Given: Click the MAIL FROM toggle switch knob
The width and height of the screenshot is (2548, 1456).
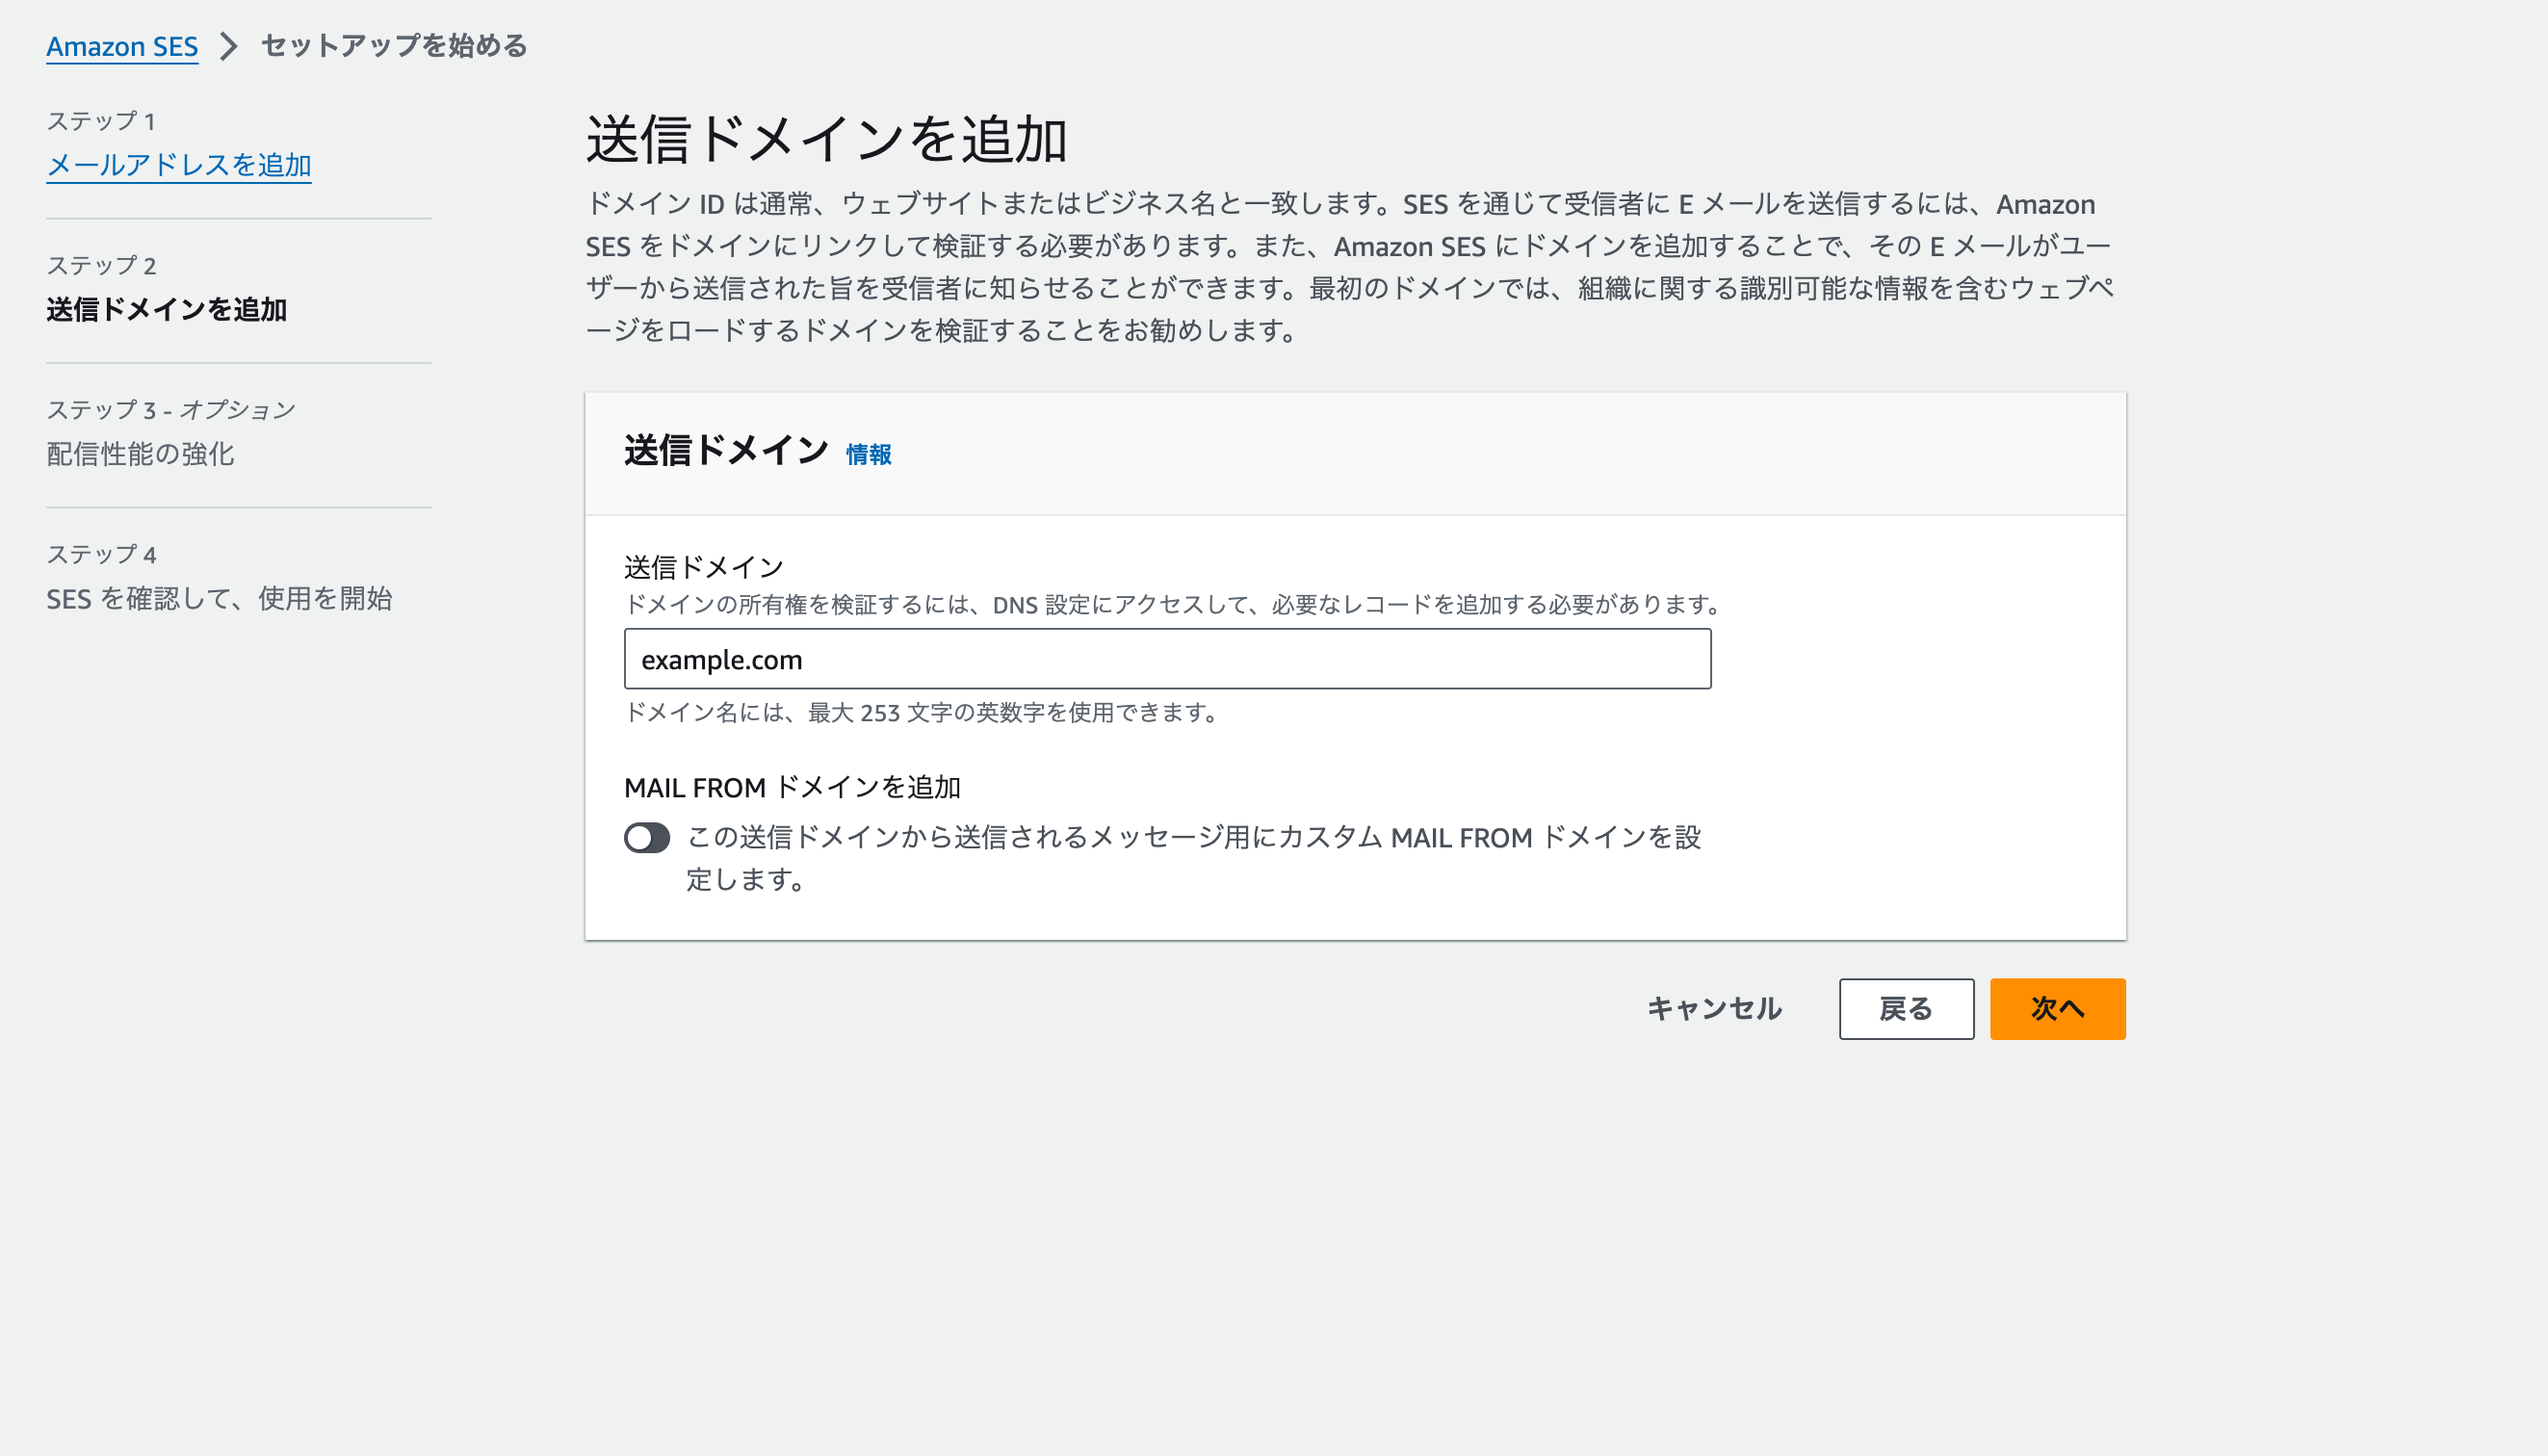Looking at the screenshot, I should (x=641, y=838).
